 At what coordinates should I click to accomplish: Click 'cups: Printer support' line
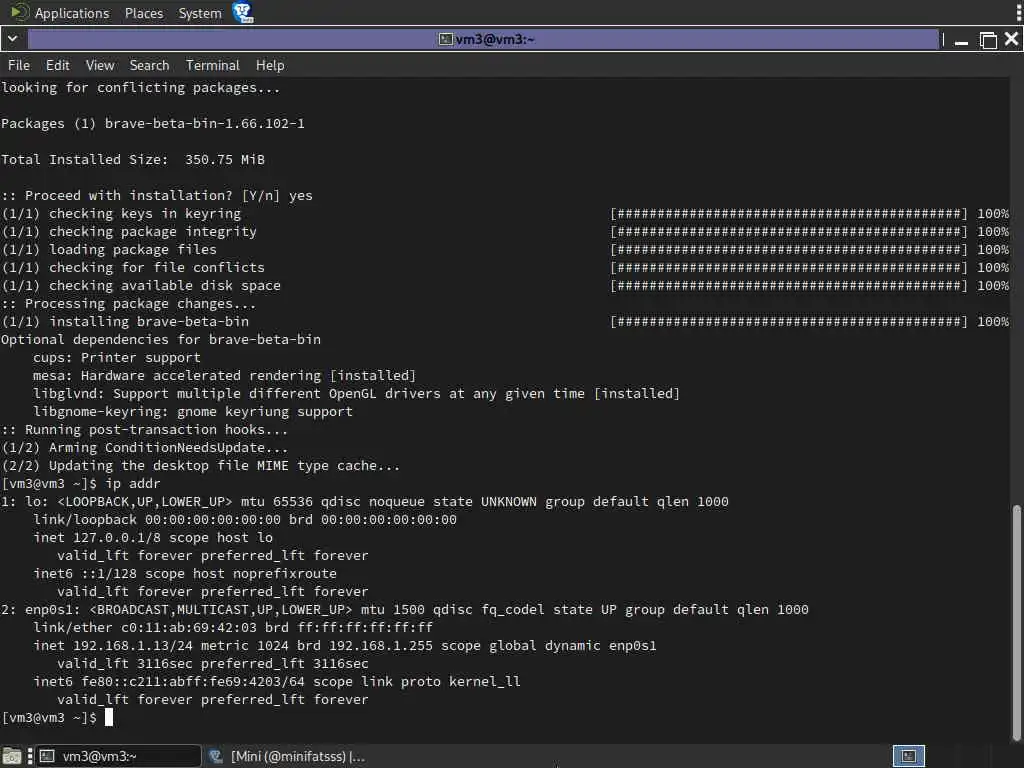[117, 357]
